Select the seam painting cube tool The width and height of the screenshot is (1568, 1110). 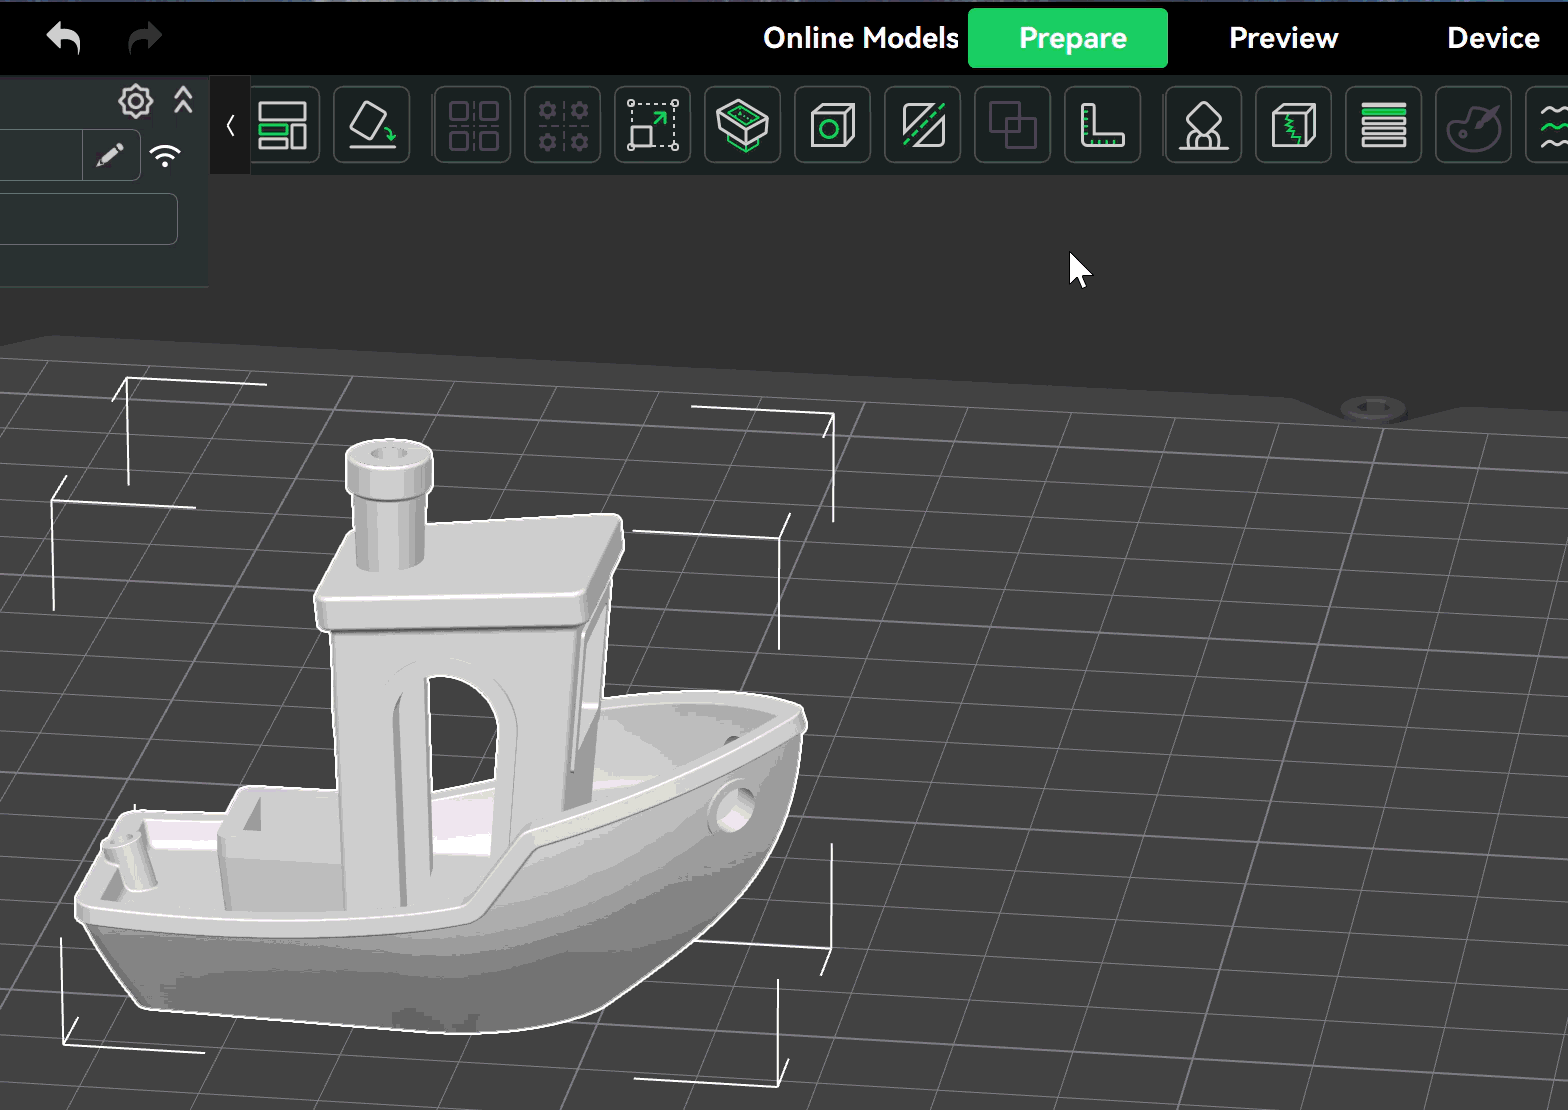click(1294, 125)
